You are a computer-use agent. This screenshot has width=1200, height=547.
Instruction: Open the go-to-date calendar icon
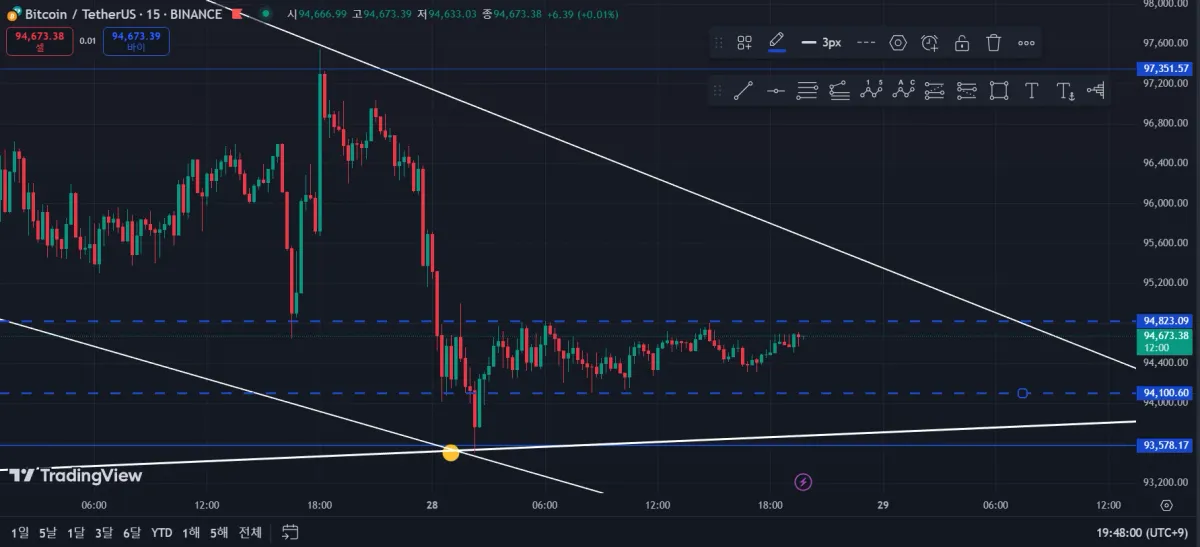click(290, 532)
